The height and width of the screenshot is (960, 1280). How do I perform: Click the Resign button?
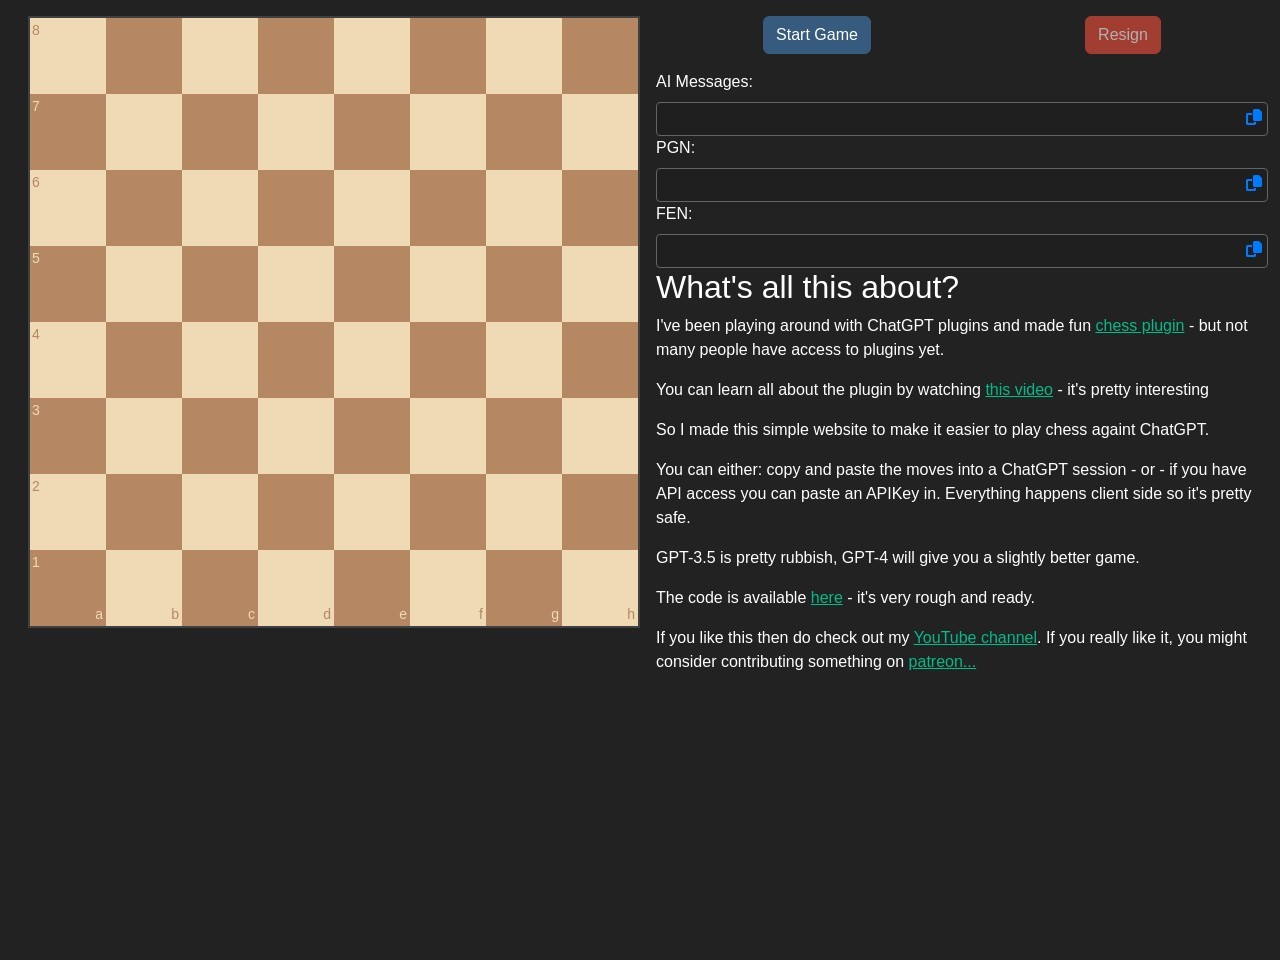click(x=1123, y=35)
